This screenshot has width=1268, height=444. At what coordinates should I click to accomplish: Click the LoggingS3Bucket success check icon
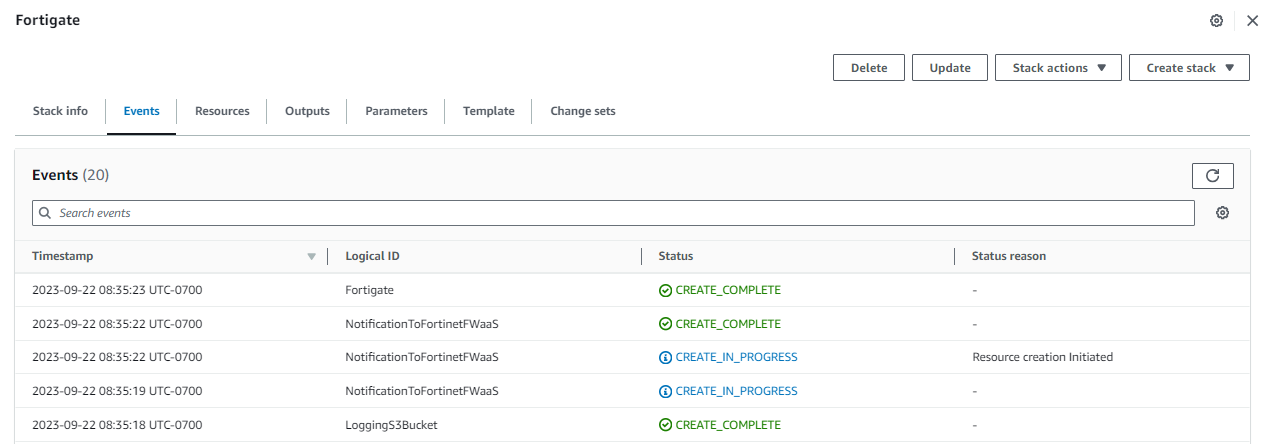pos(665,425)
